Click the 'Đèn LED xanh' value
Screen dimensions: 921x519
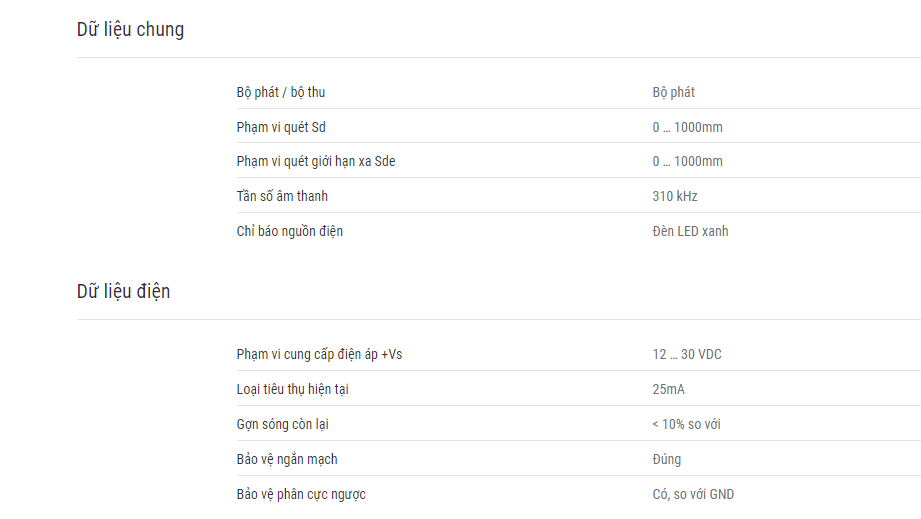(690, 231)
